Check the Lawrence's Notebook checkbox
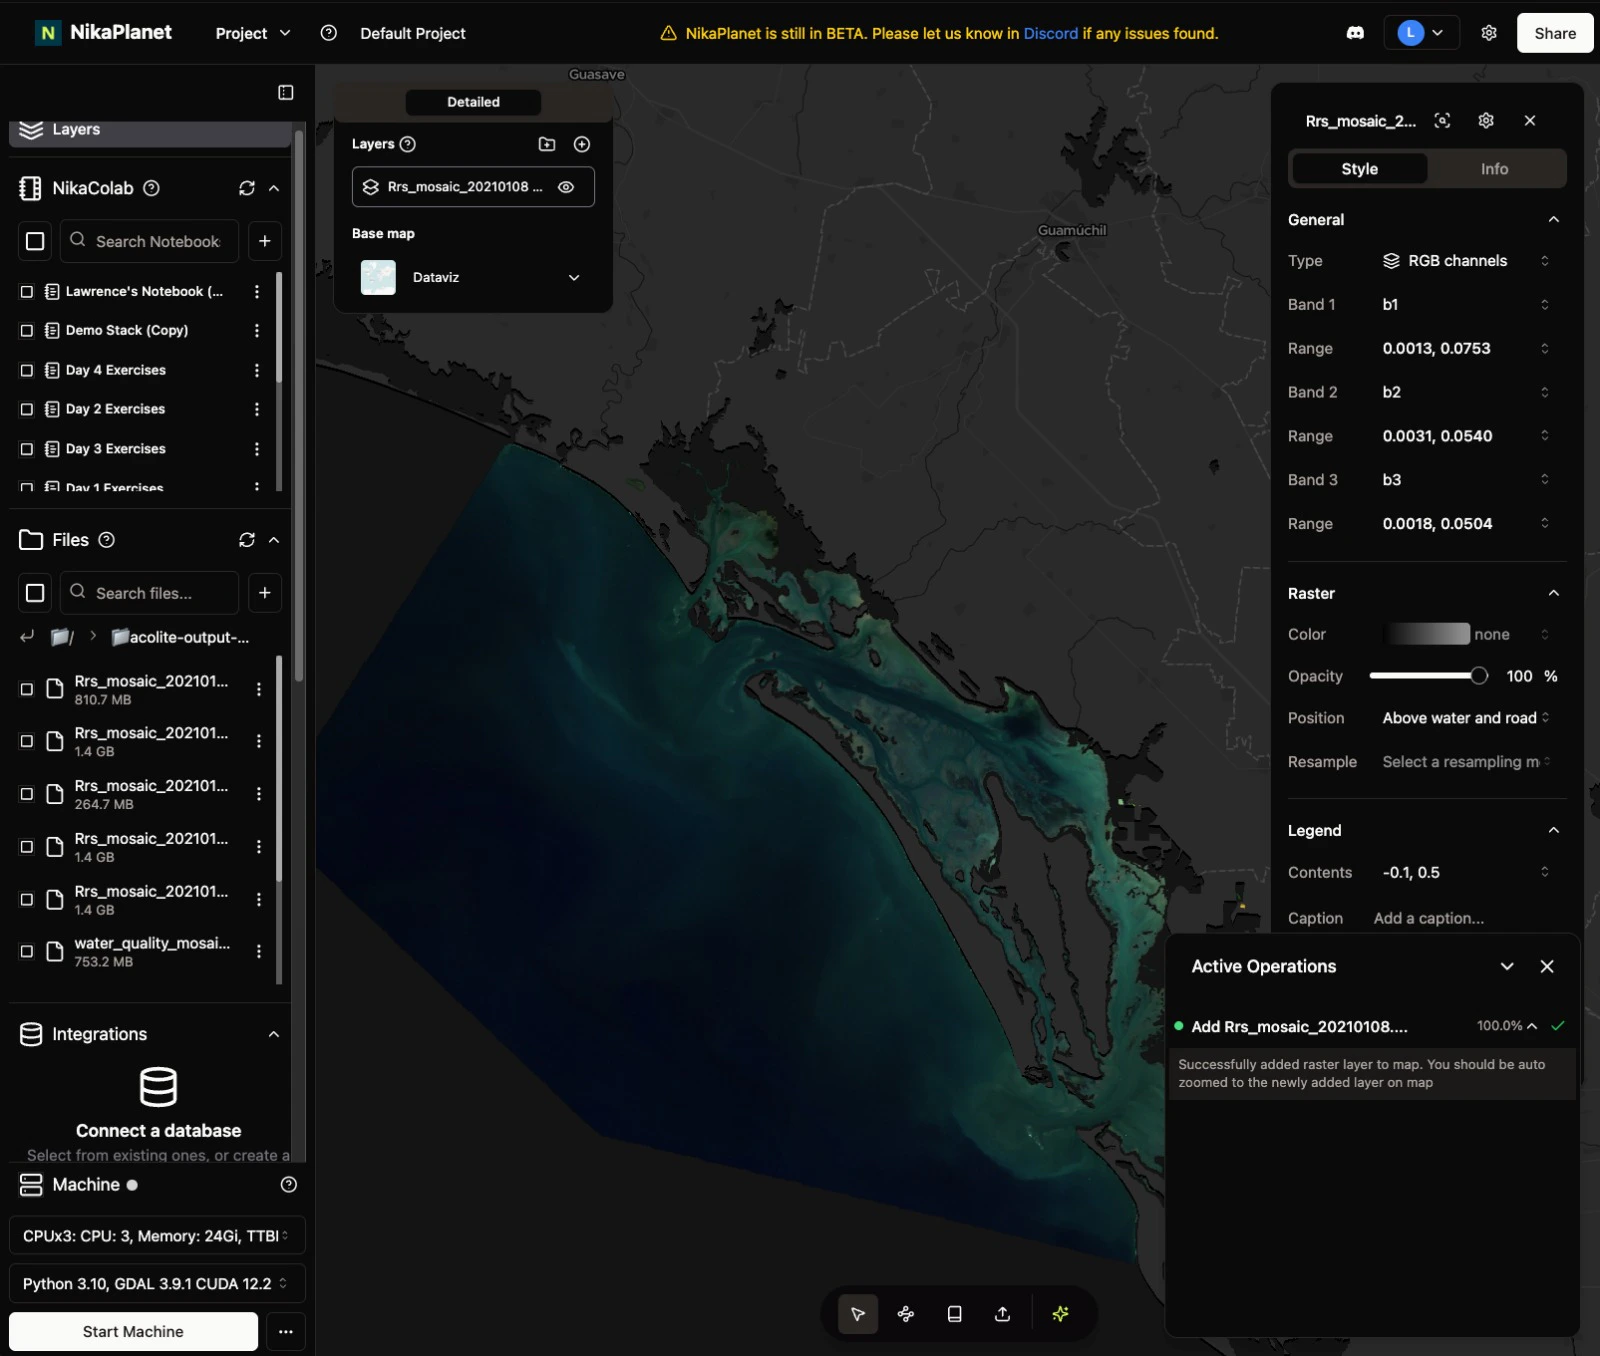The width and height of the screenshot is (1600, 1356). click(27, 291)
